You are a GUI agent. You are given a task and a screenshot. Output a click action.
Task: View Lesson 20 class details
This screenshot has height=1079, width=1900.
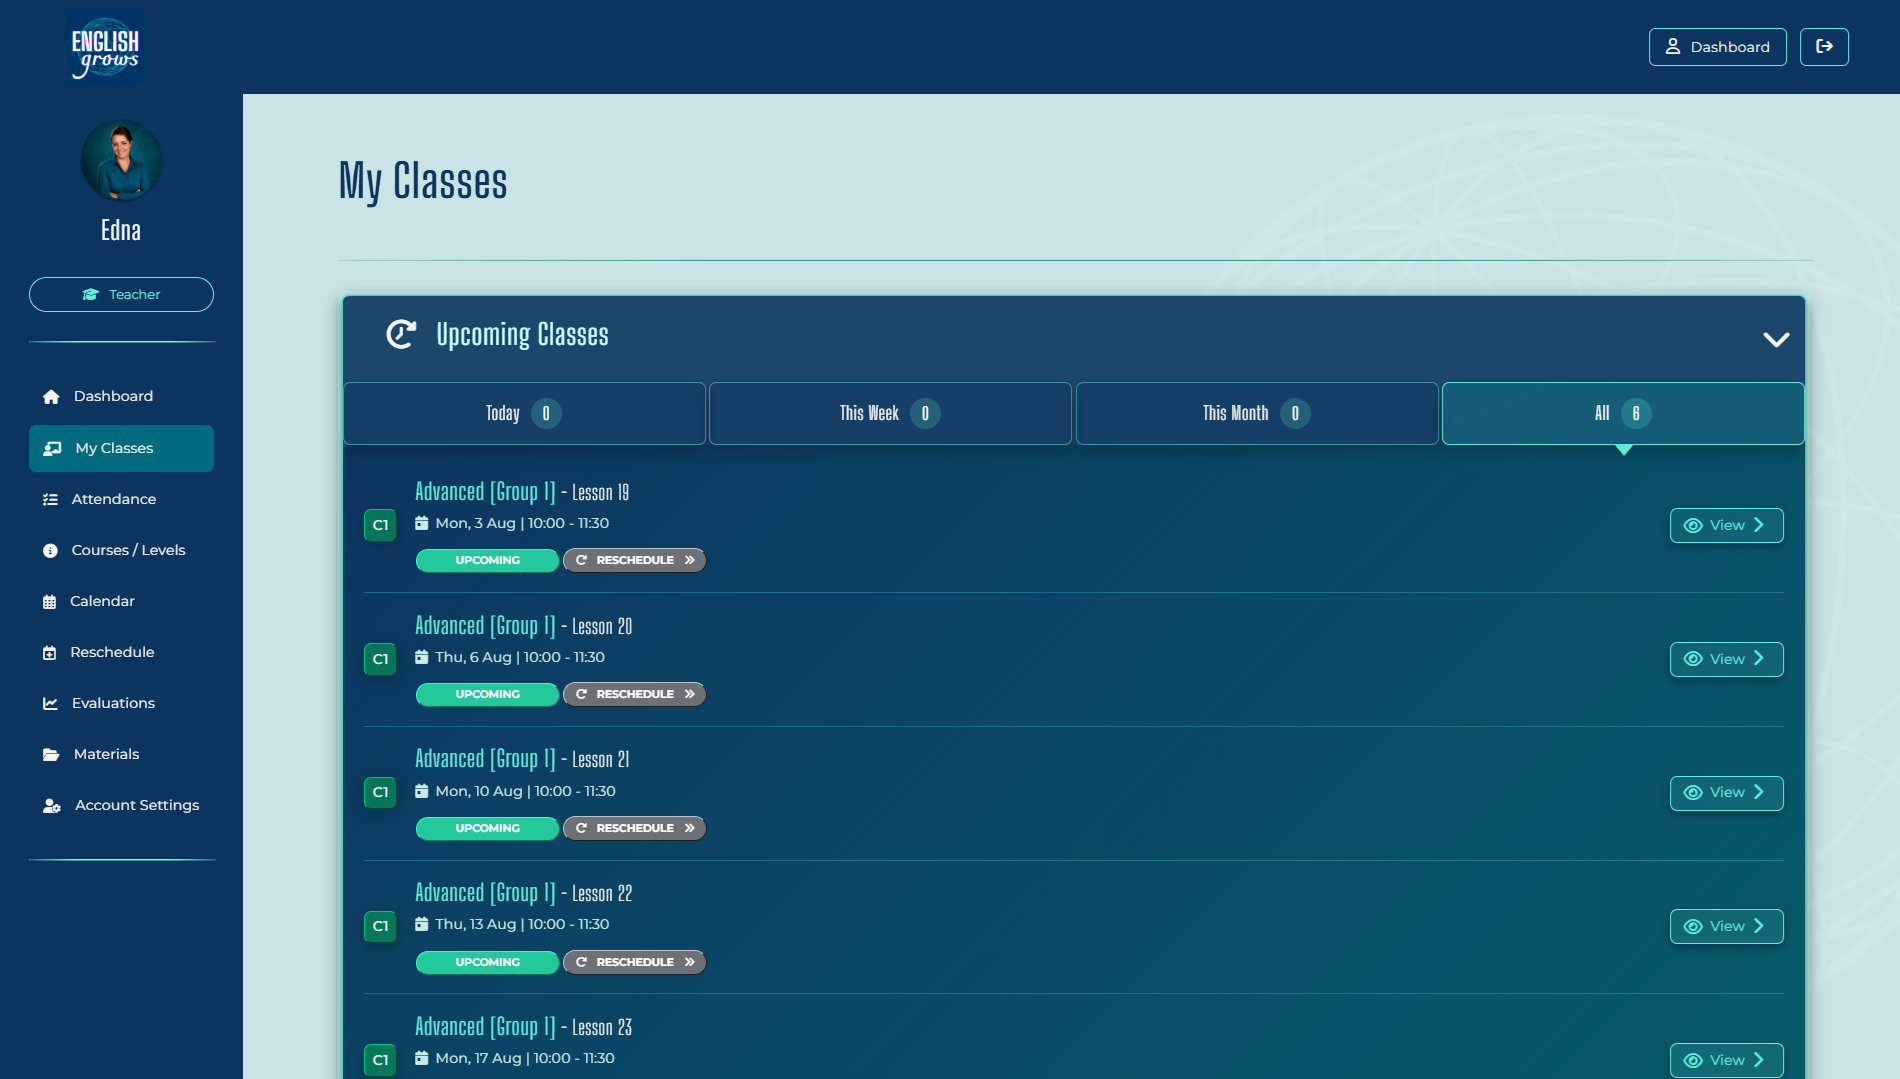point(1726,659)
